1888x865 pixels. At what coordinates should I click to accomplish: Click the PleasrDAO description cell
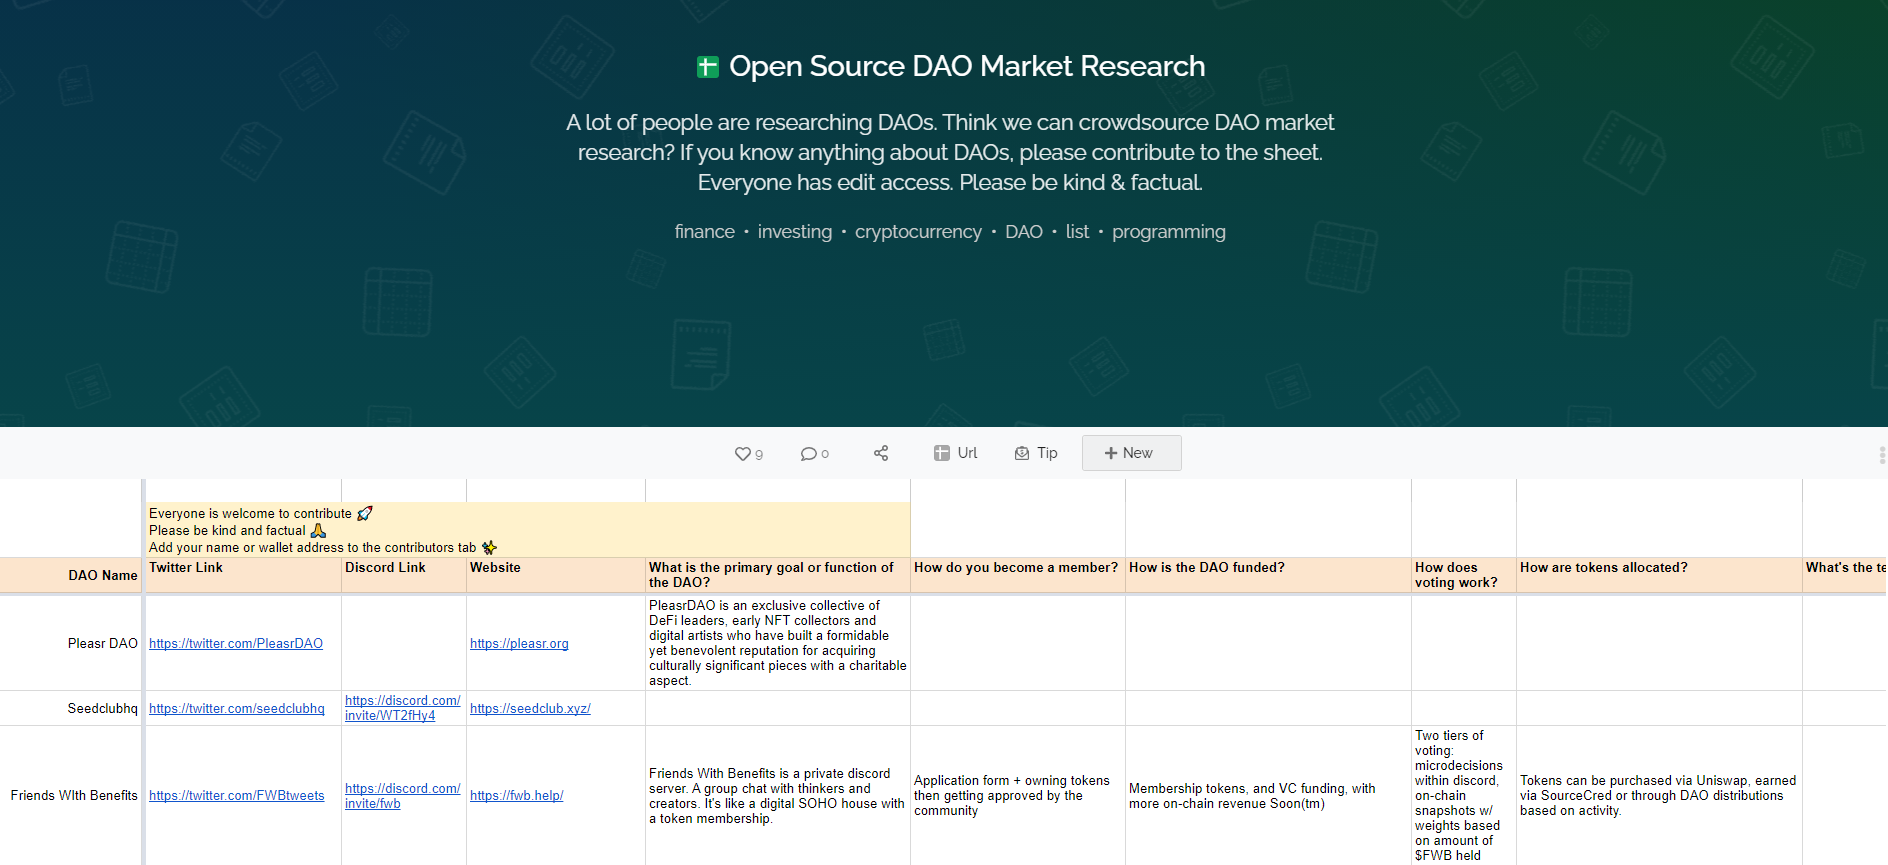[778, 643]
